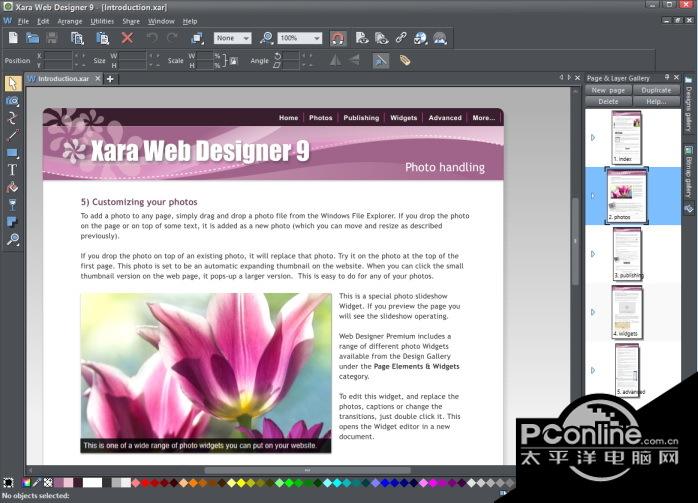
Task: Open the File menu
Action: (x=23, y=21)
